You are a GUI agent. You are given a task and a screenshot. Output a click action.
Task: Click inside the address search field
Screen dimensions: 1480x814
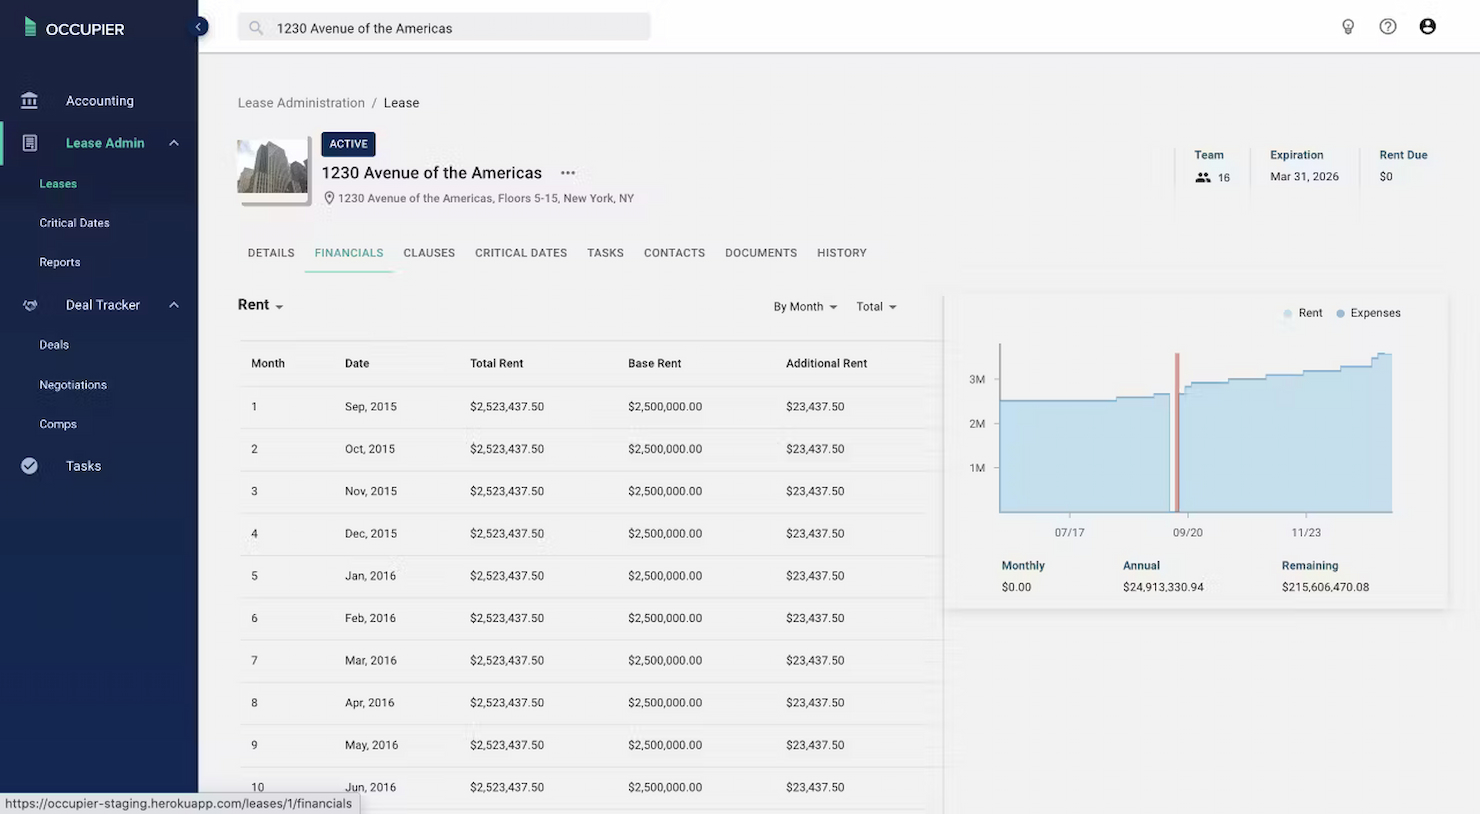coord(443,26)
